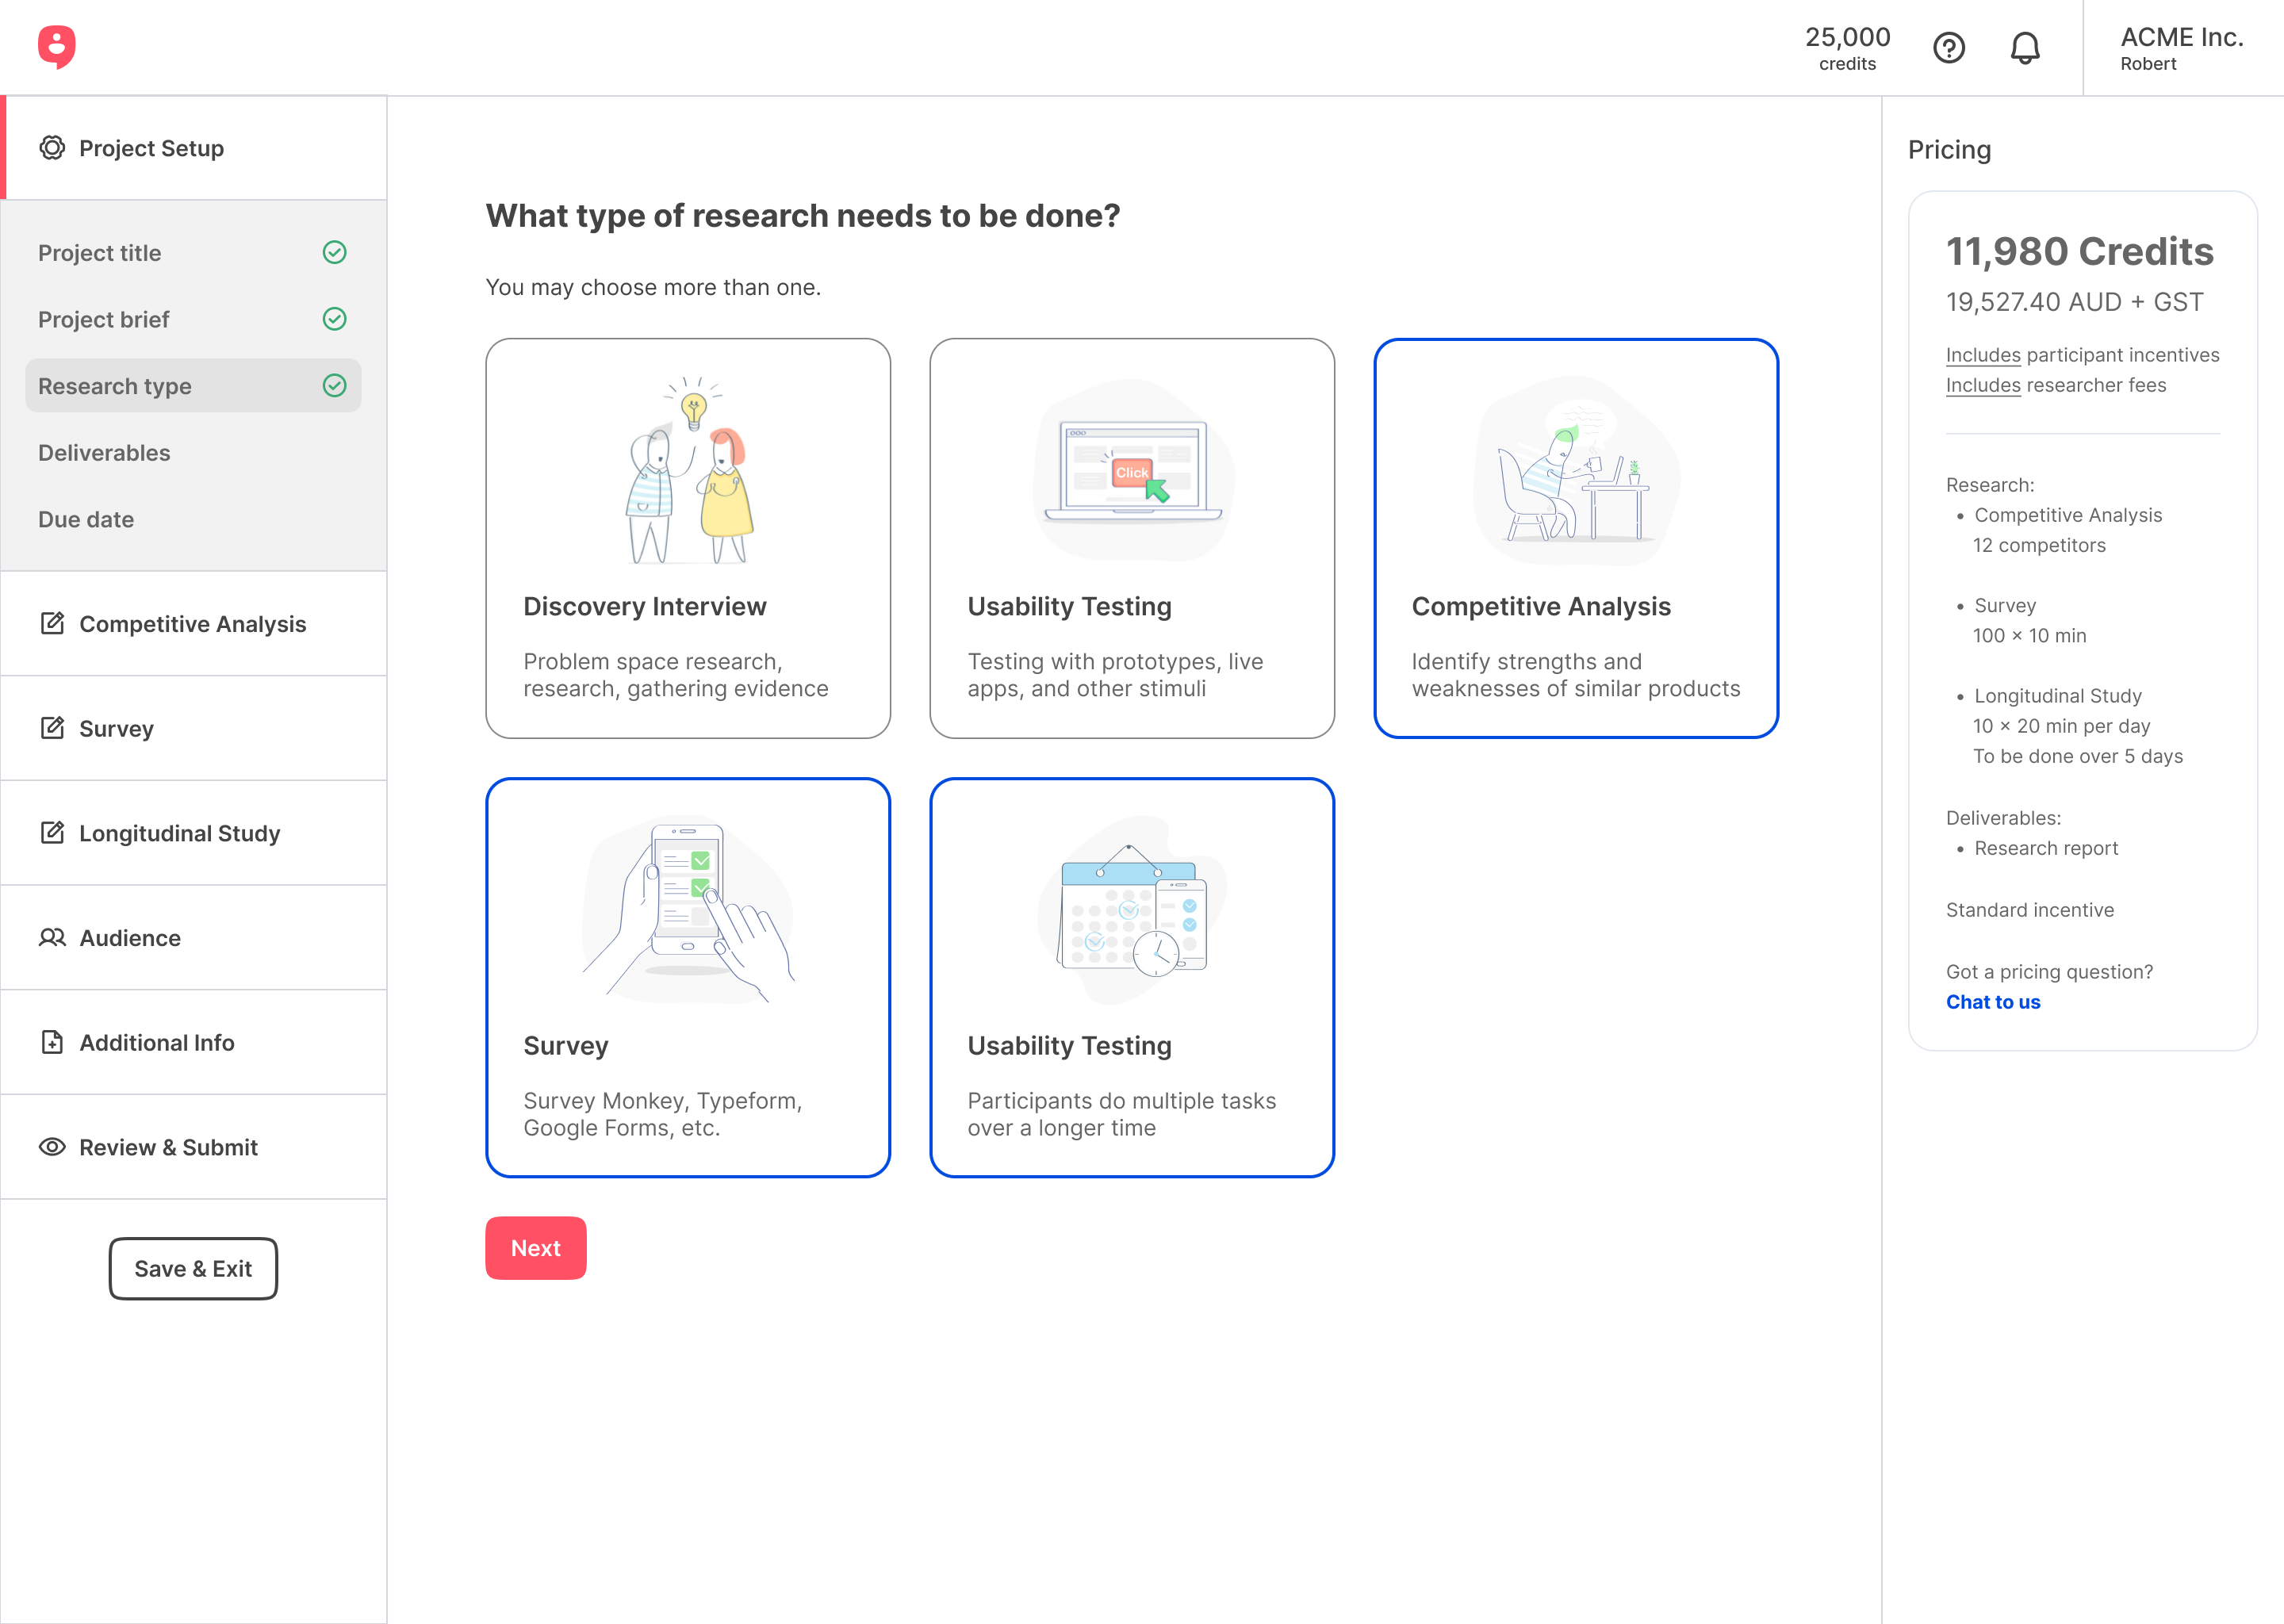Click the Review & Submit eye icon

(52, 1147)
